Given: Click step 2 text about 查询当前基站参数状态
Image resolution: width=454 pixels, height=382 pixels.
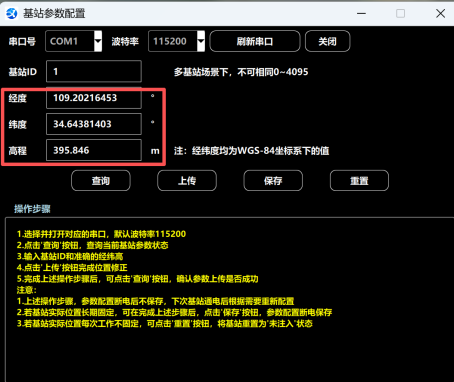Looking at the screenshot, I should [92, 245].
